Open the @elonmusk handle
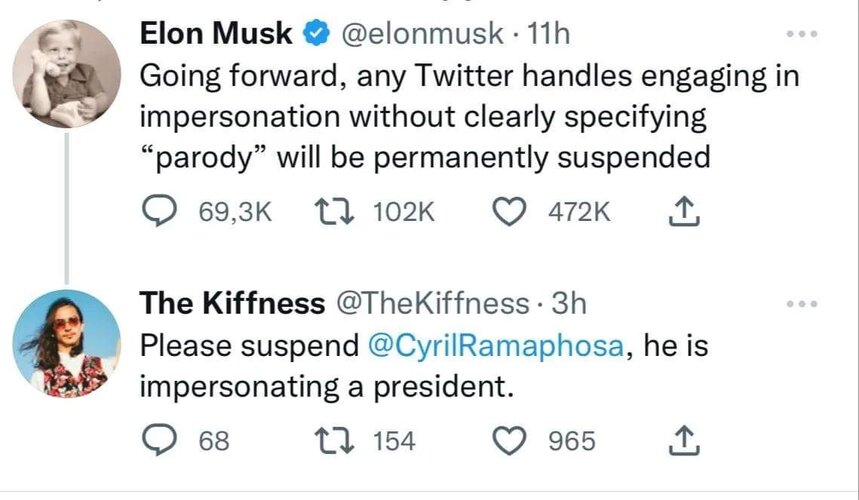859x500 pixels. tap(422, 34)
